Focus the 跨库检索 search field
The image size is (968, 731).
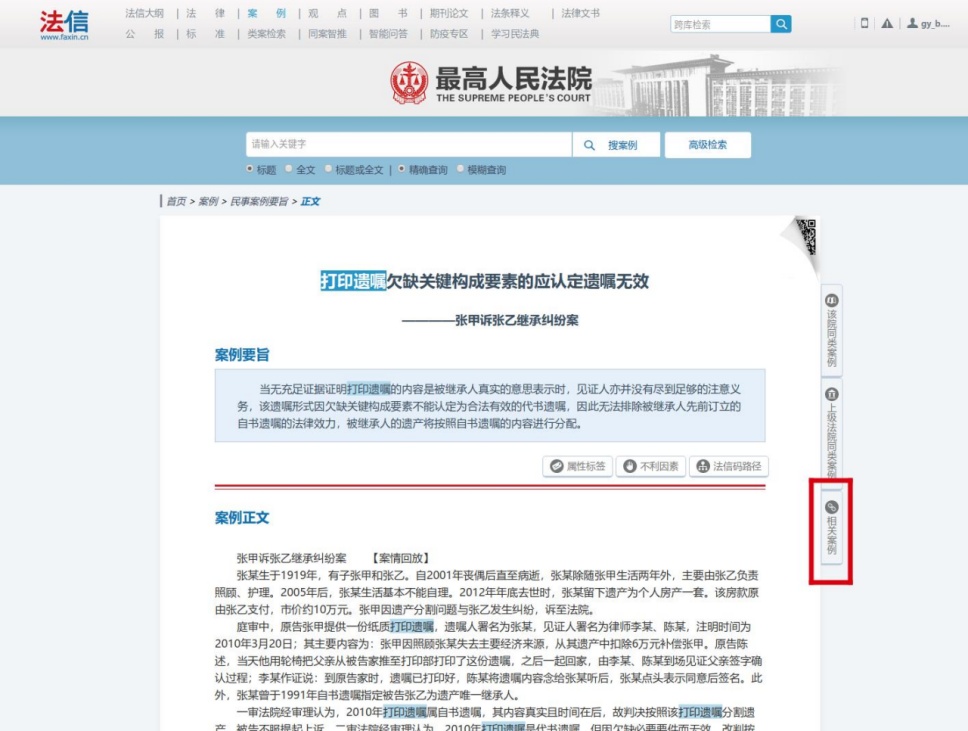(720, 24)
